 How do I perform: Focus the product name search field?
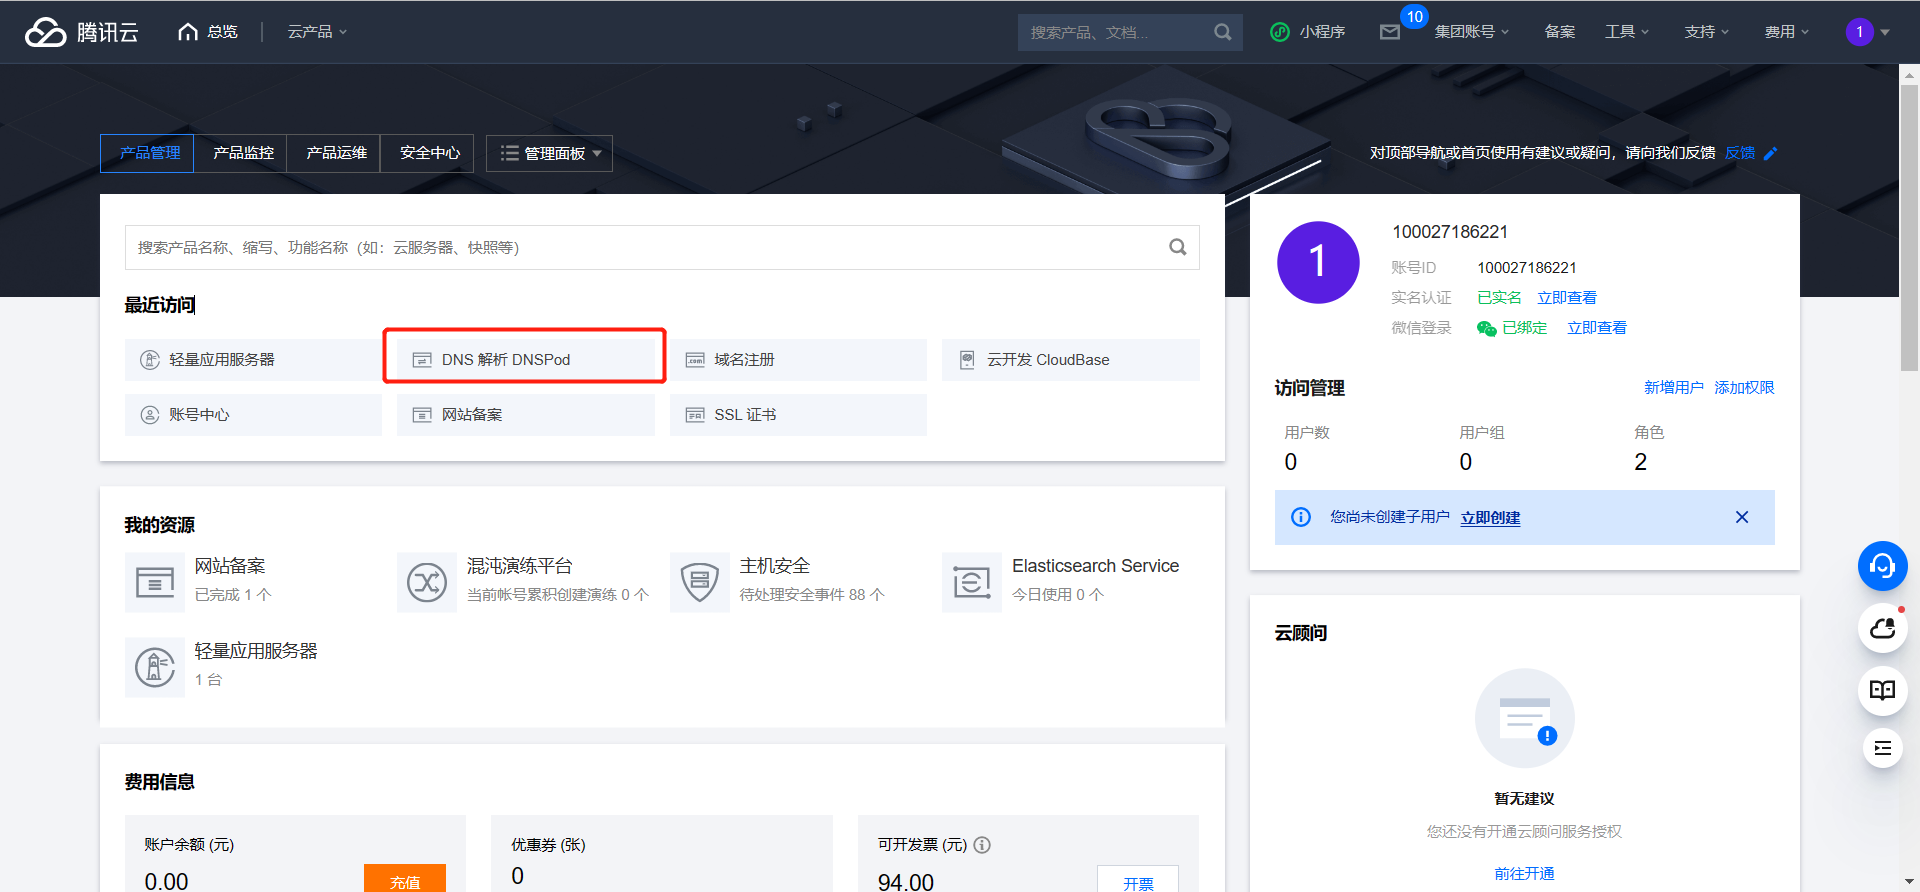650,247
